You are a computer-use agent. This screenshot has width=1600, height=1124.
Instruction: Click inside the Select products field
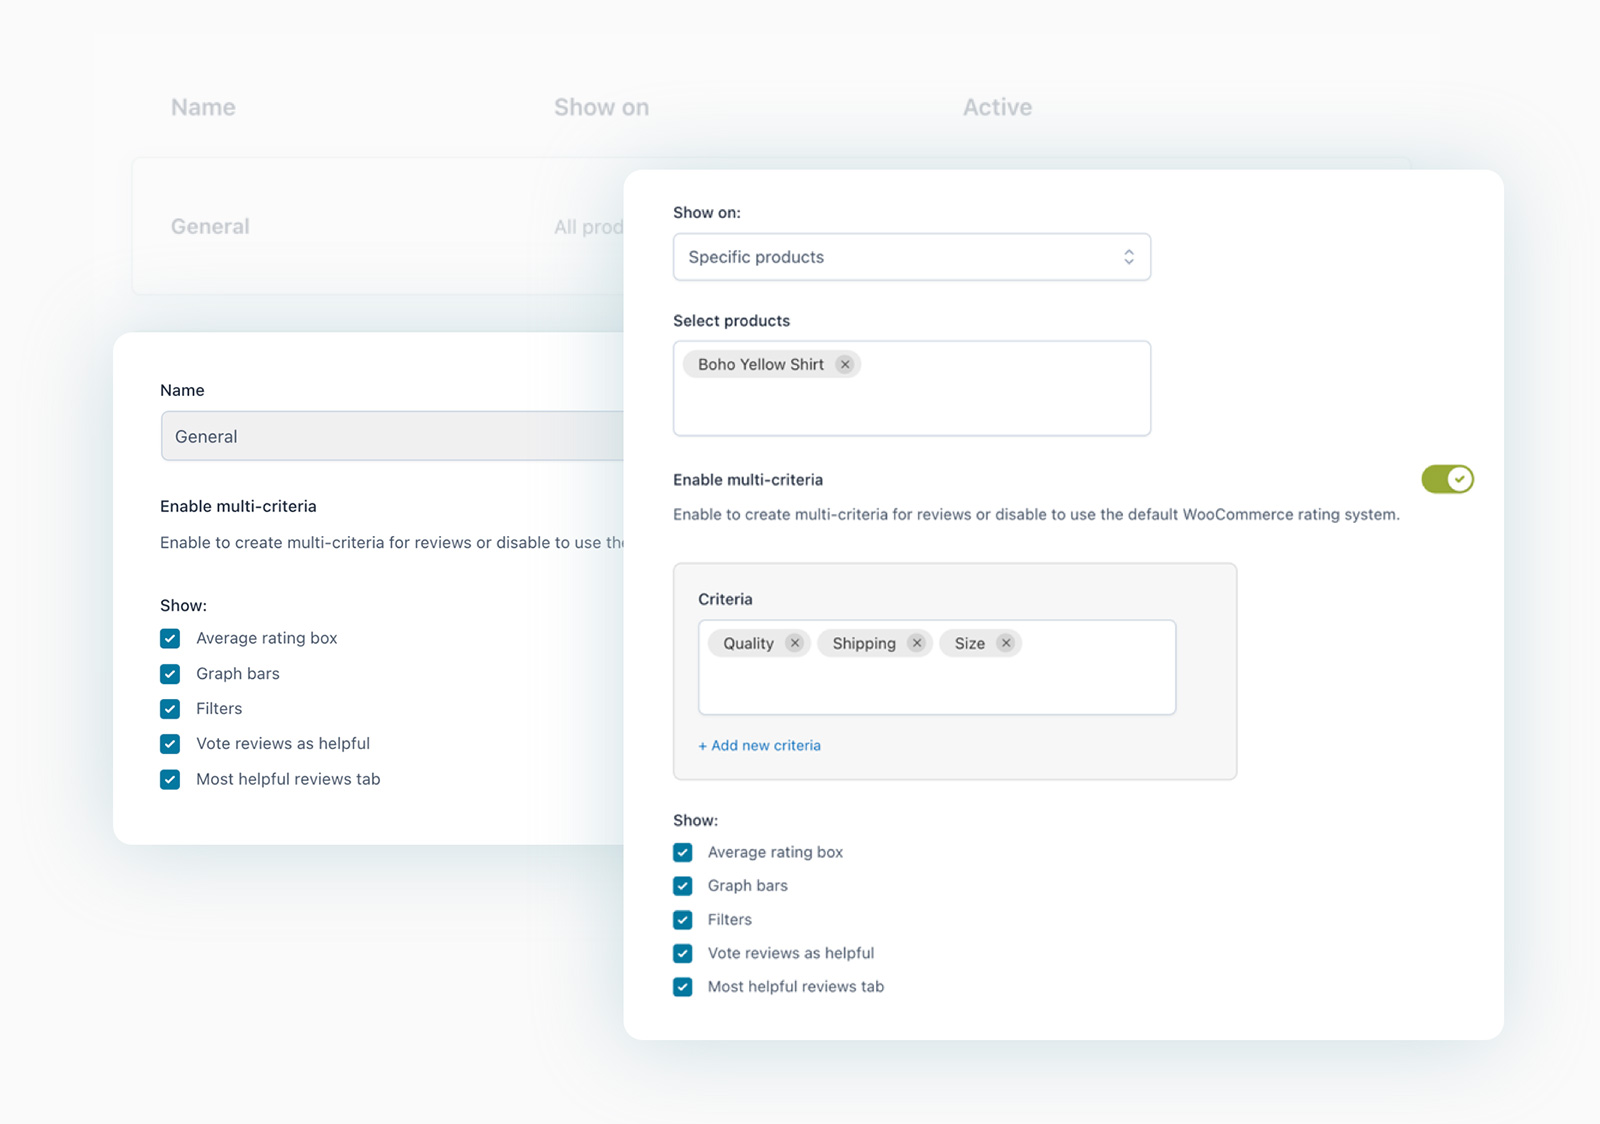pyautogui.click(x=910, y=405)
